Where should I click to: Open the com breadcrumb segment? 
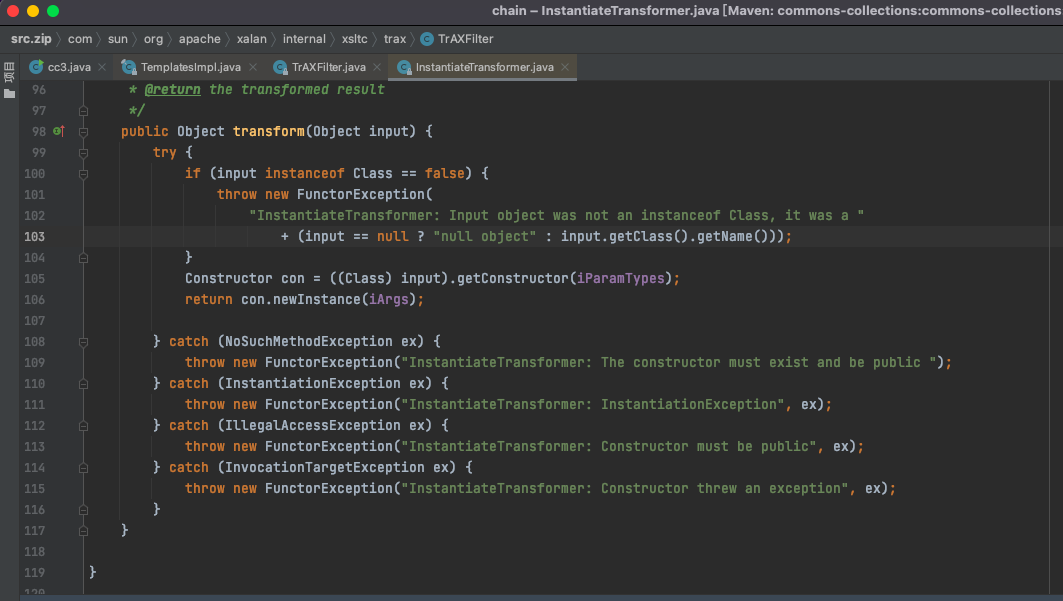click(80, 39)
